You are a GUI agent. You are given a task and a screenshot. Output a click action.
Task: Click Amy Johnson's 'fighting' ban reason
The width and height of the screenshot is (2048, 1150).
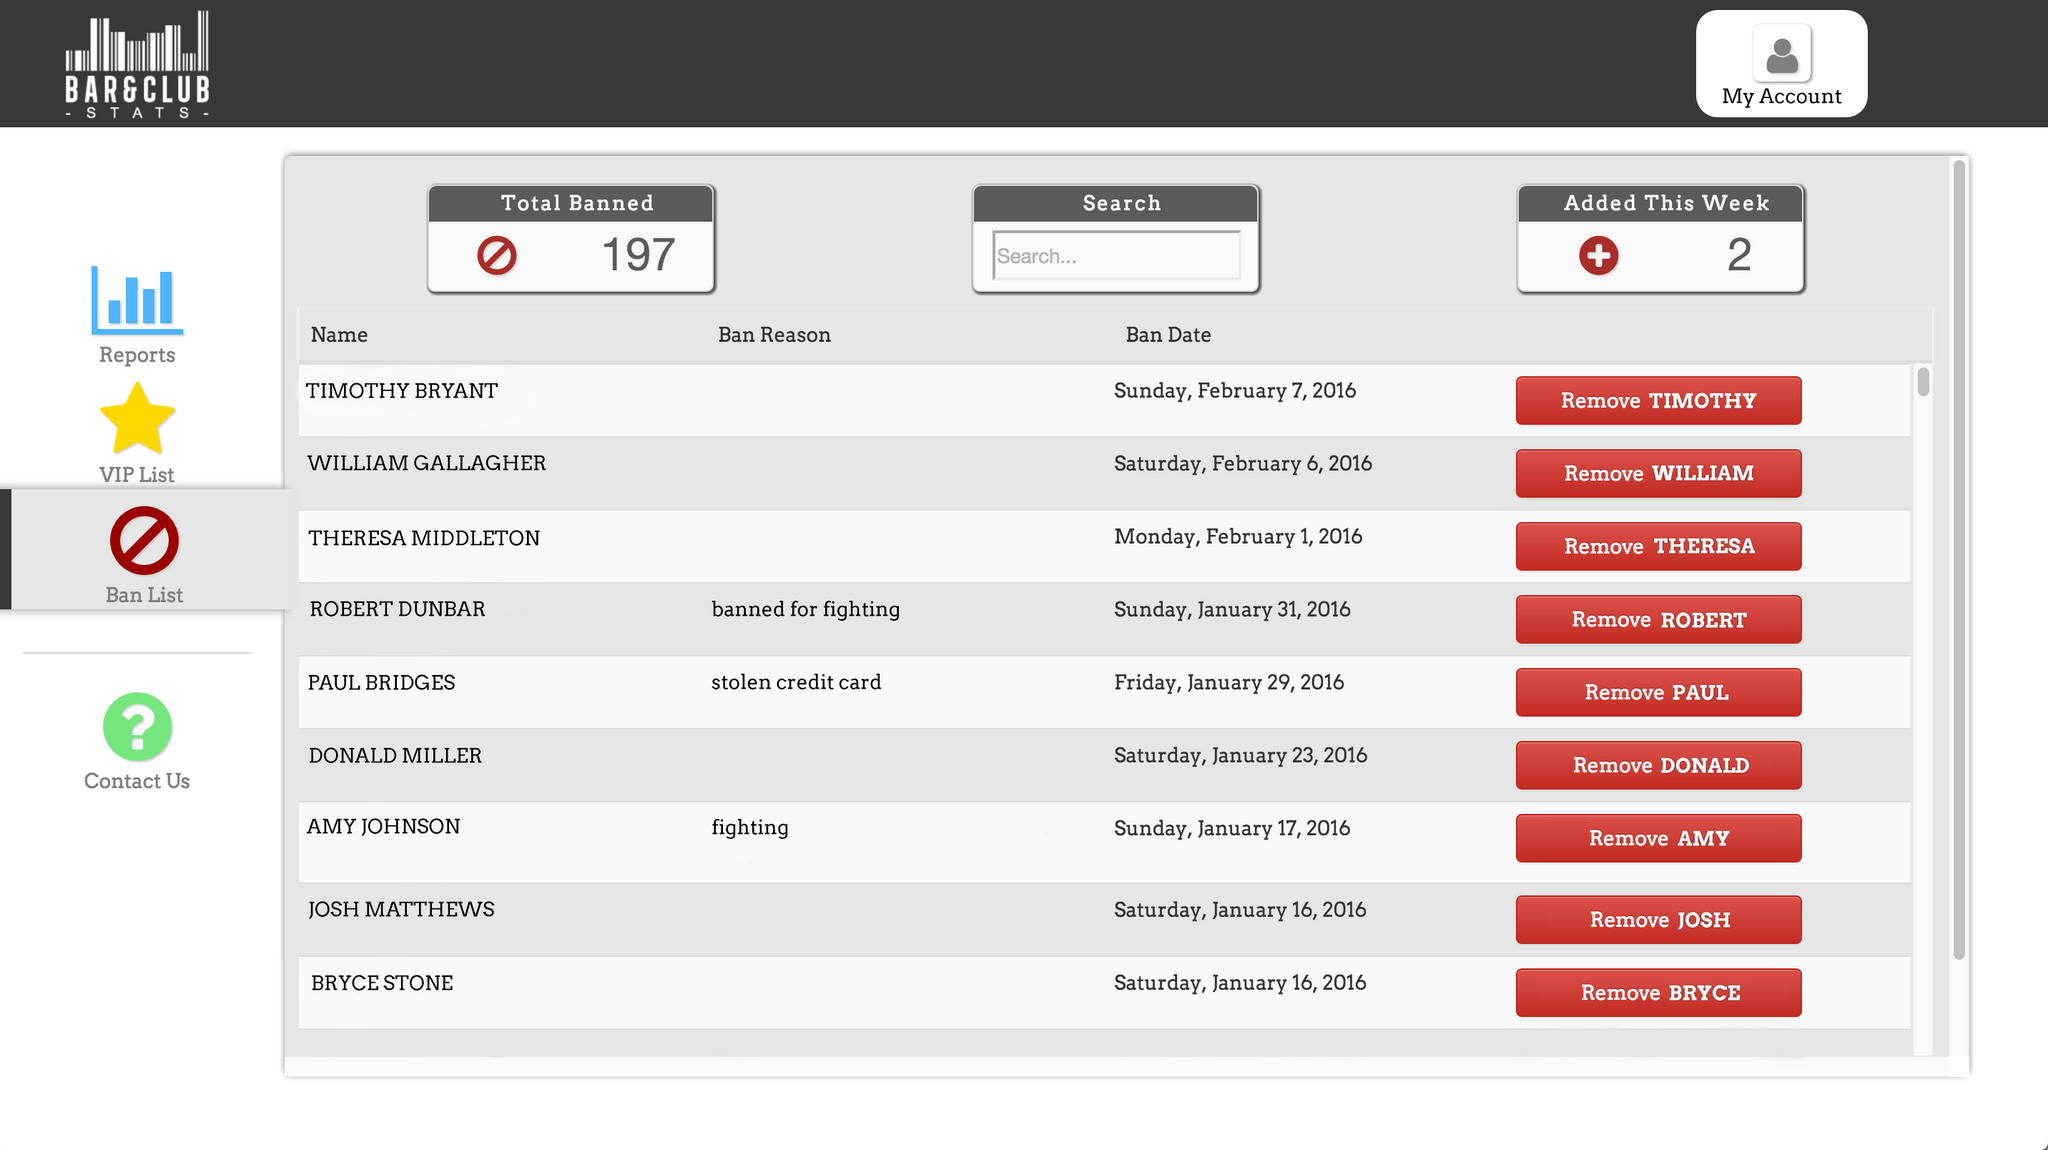coord(750,828)
